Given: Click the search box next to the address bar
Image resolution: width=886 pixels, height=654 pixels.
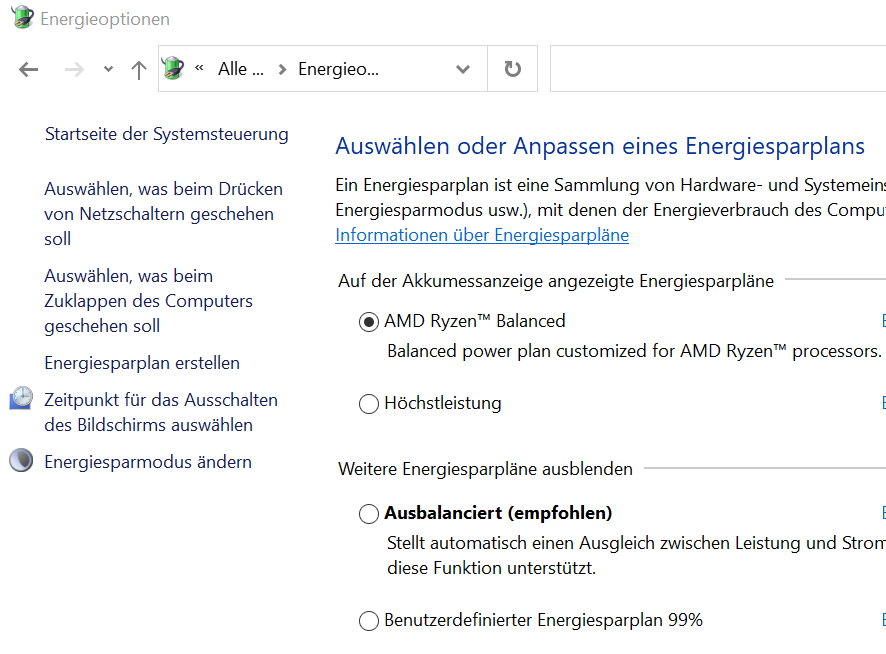Looking at the screenshot, I should point(717,69).
